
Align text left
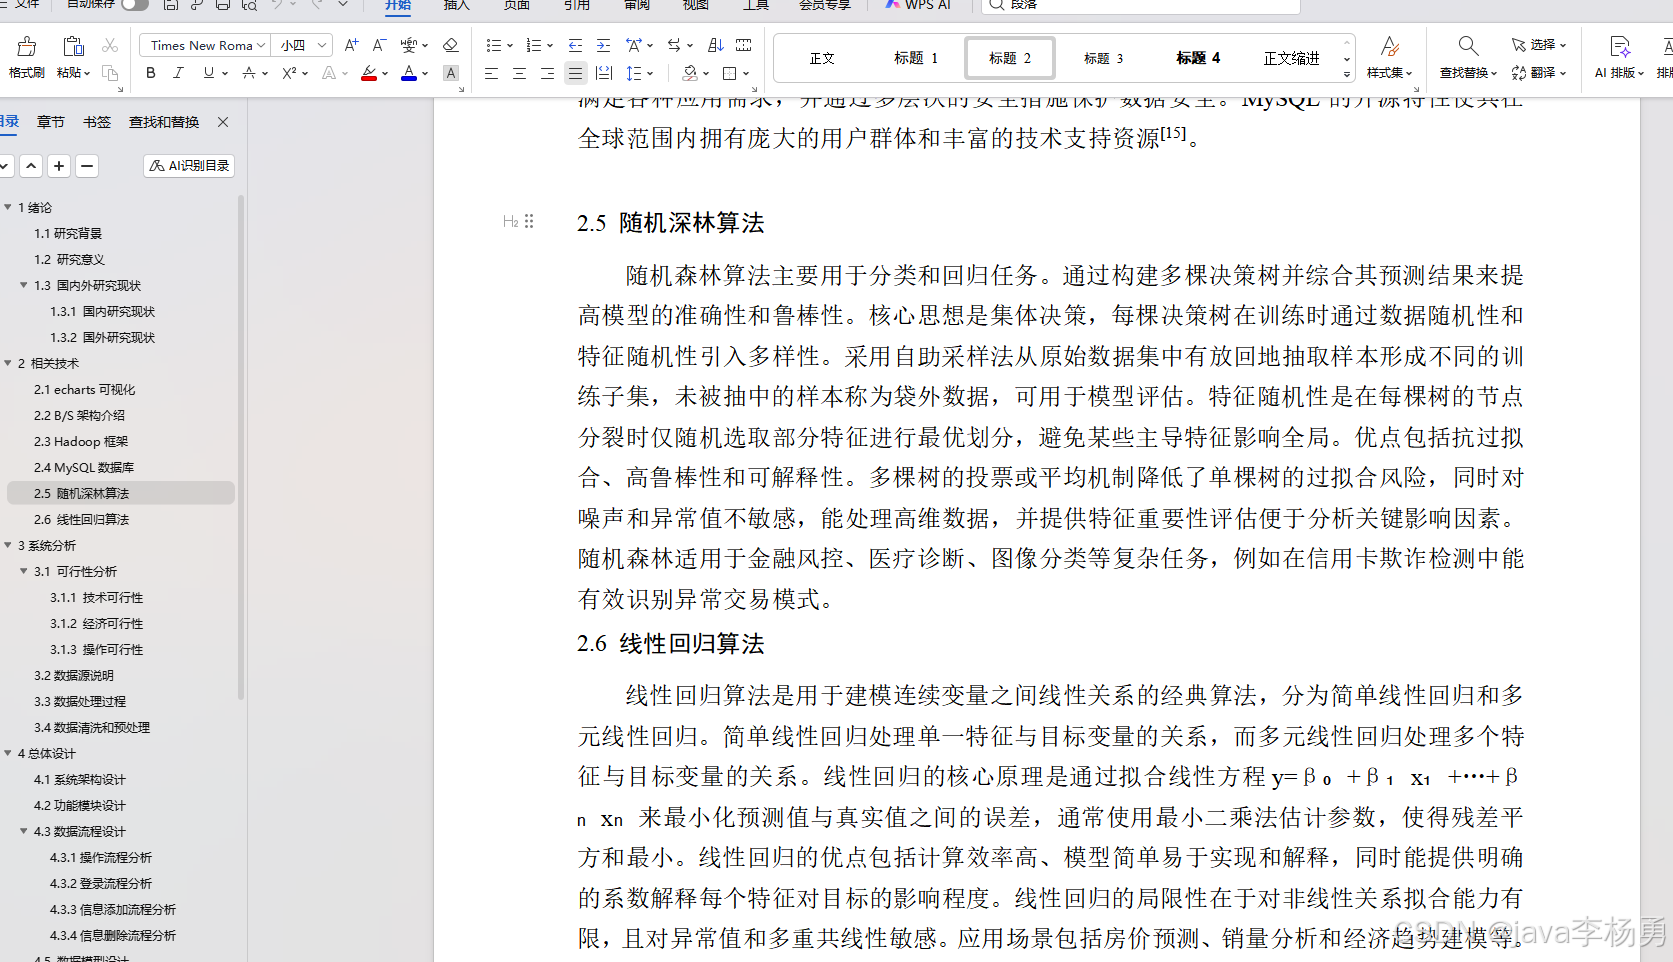[491, 73]
